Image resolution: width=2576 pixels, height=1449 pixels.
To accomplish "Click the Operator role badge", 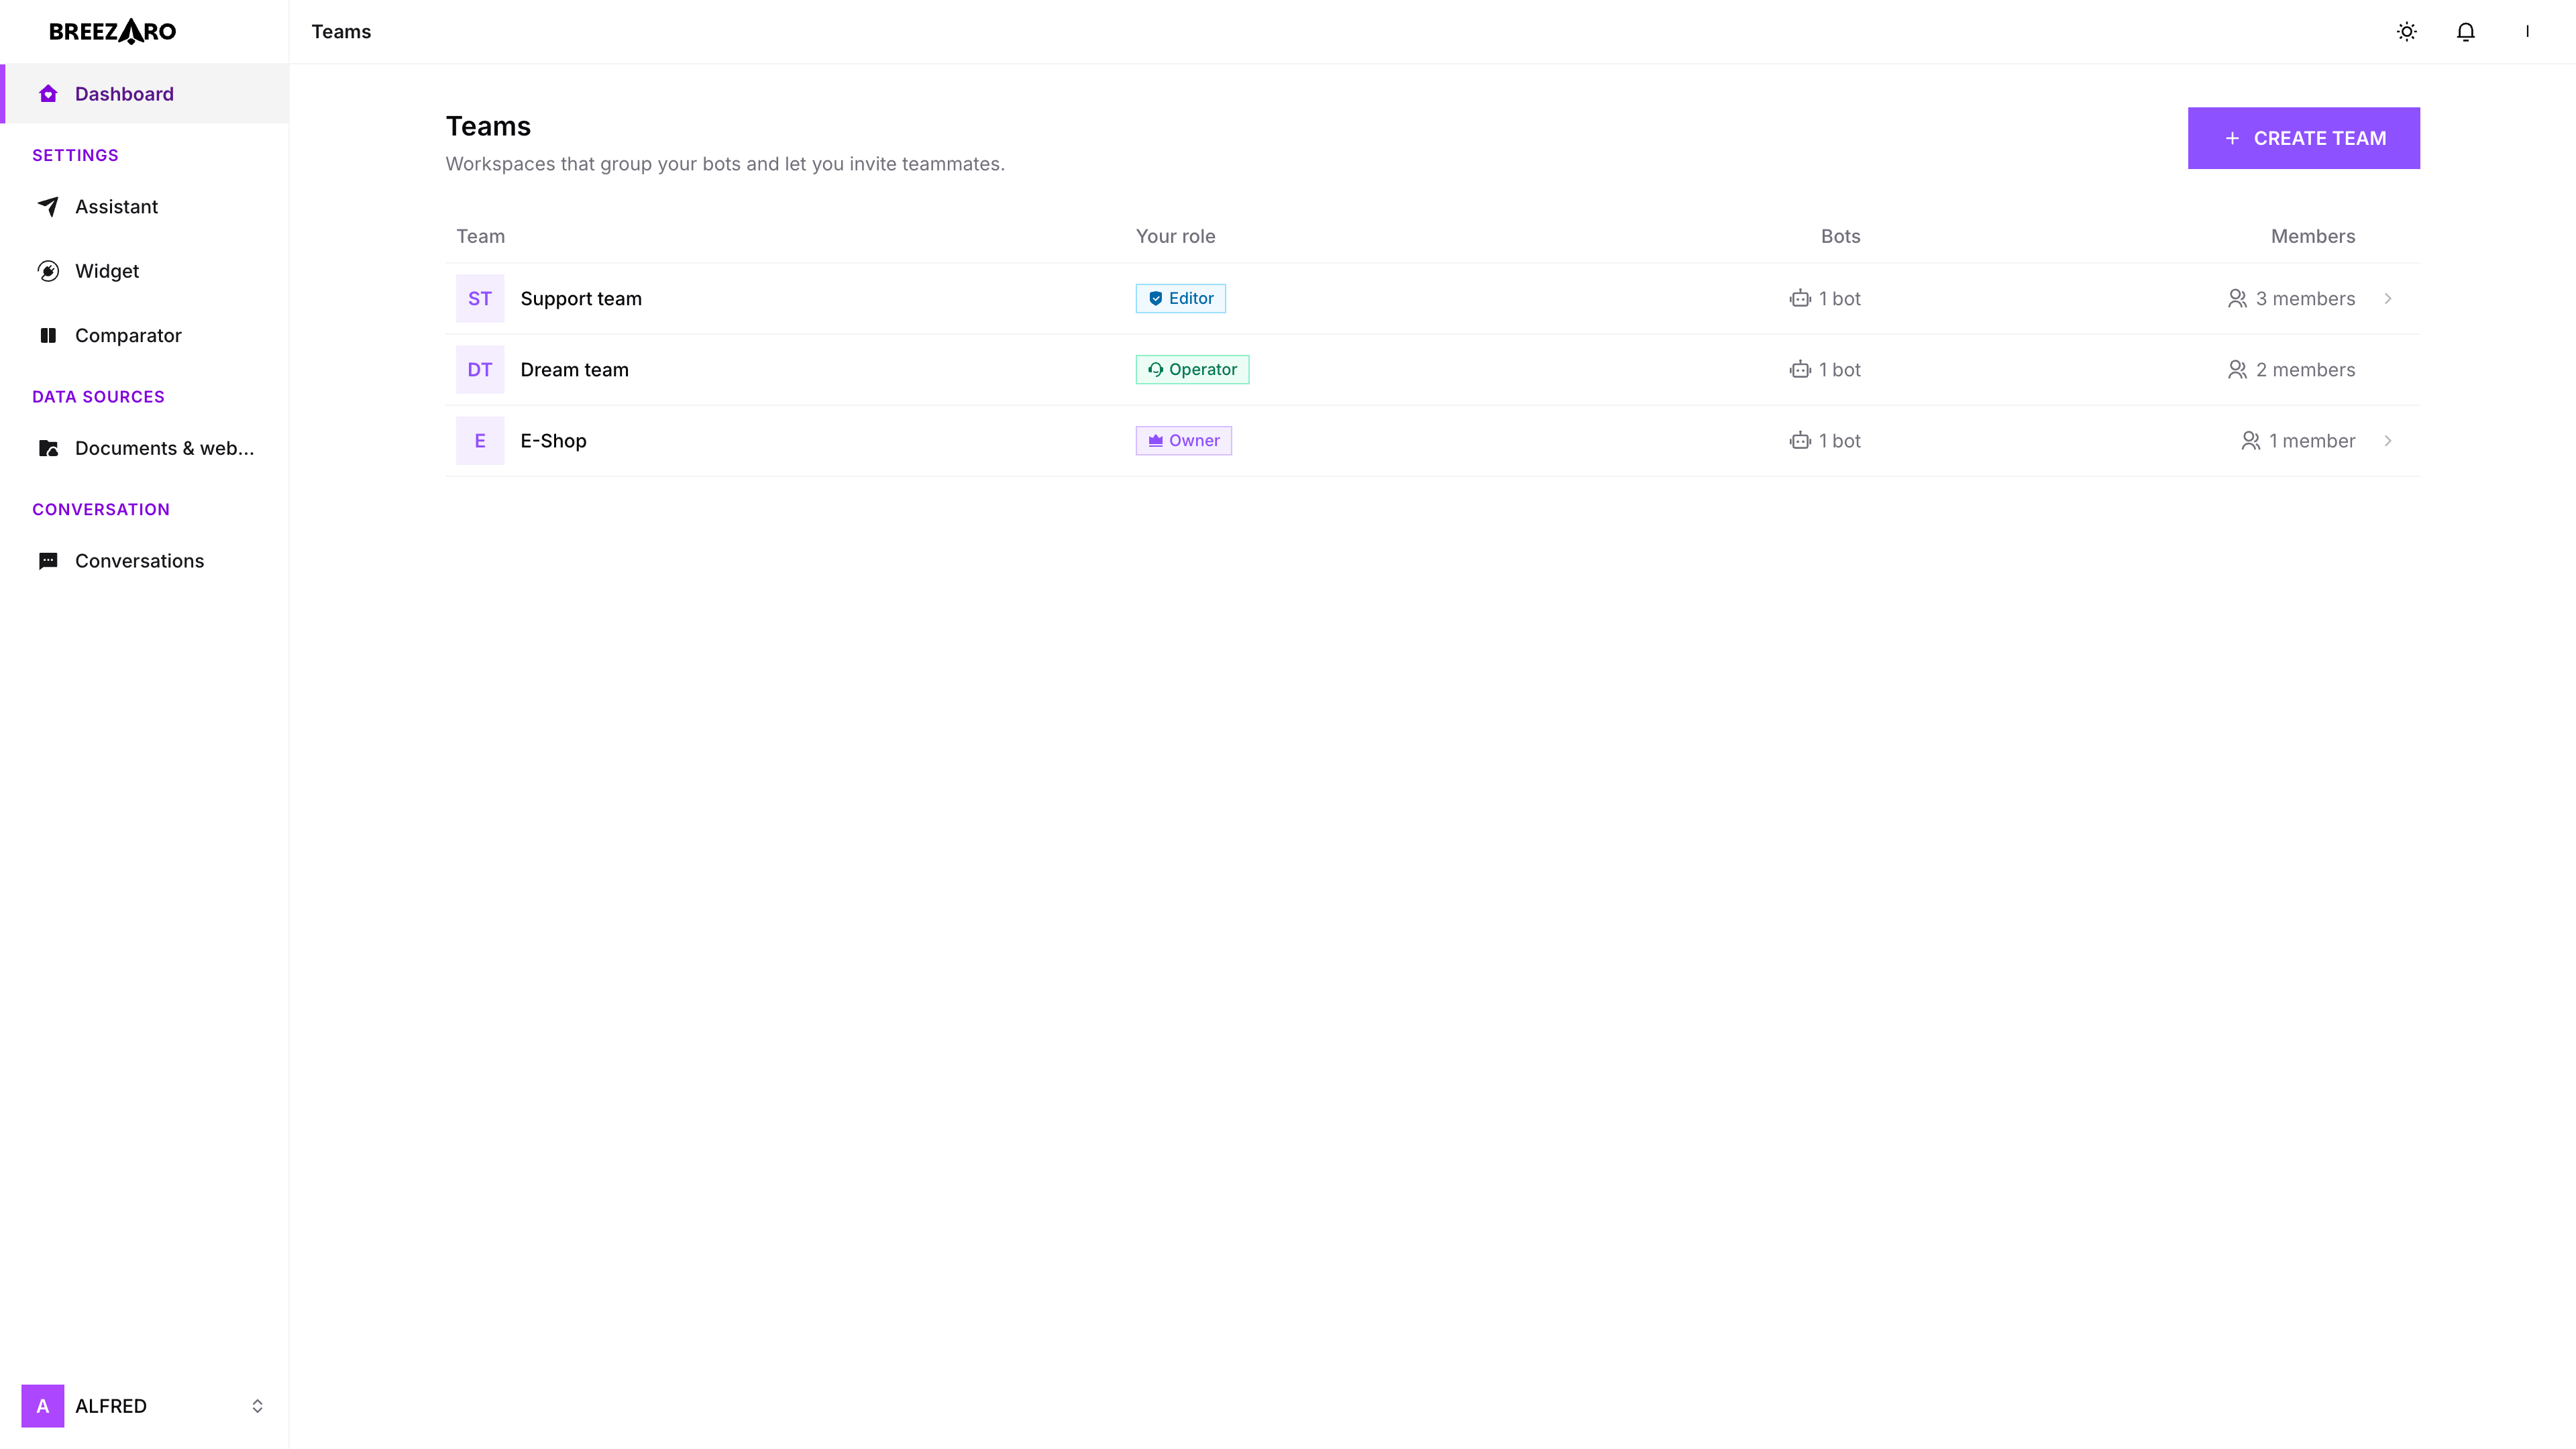I will point(1192,370).
